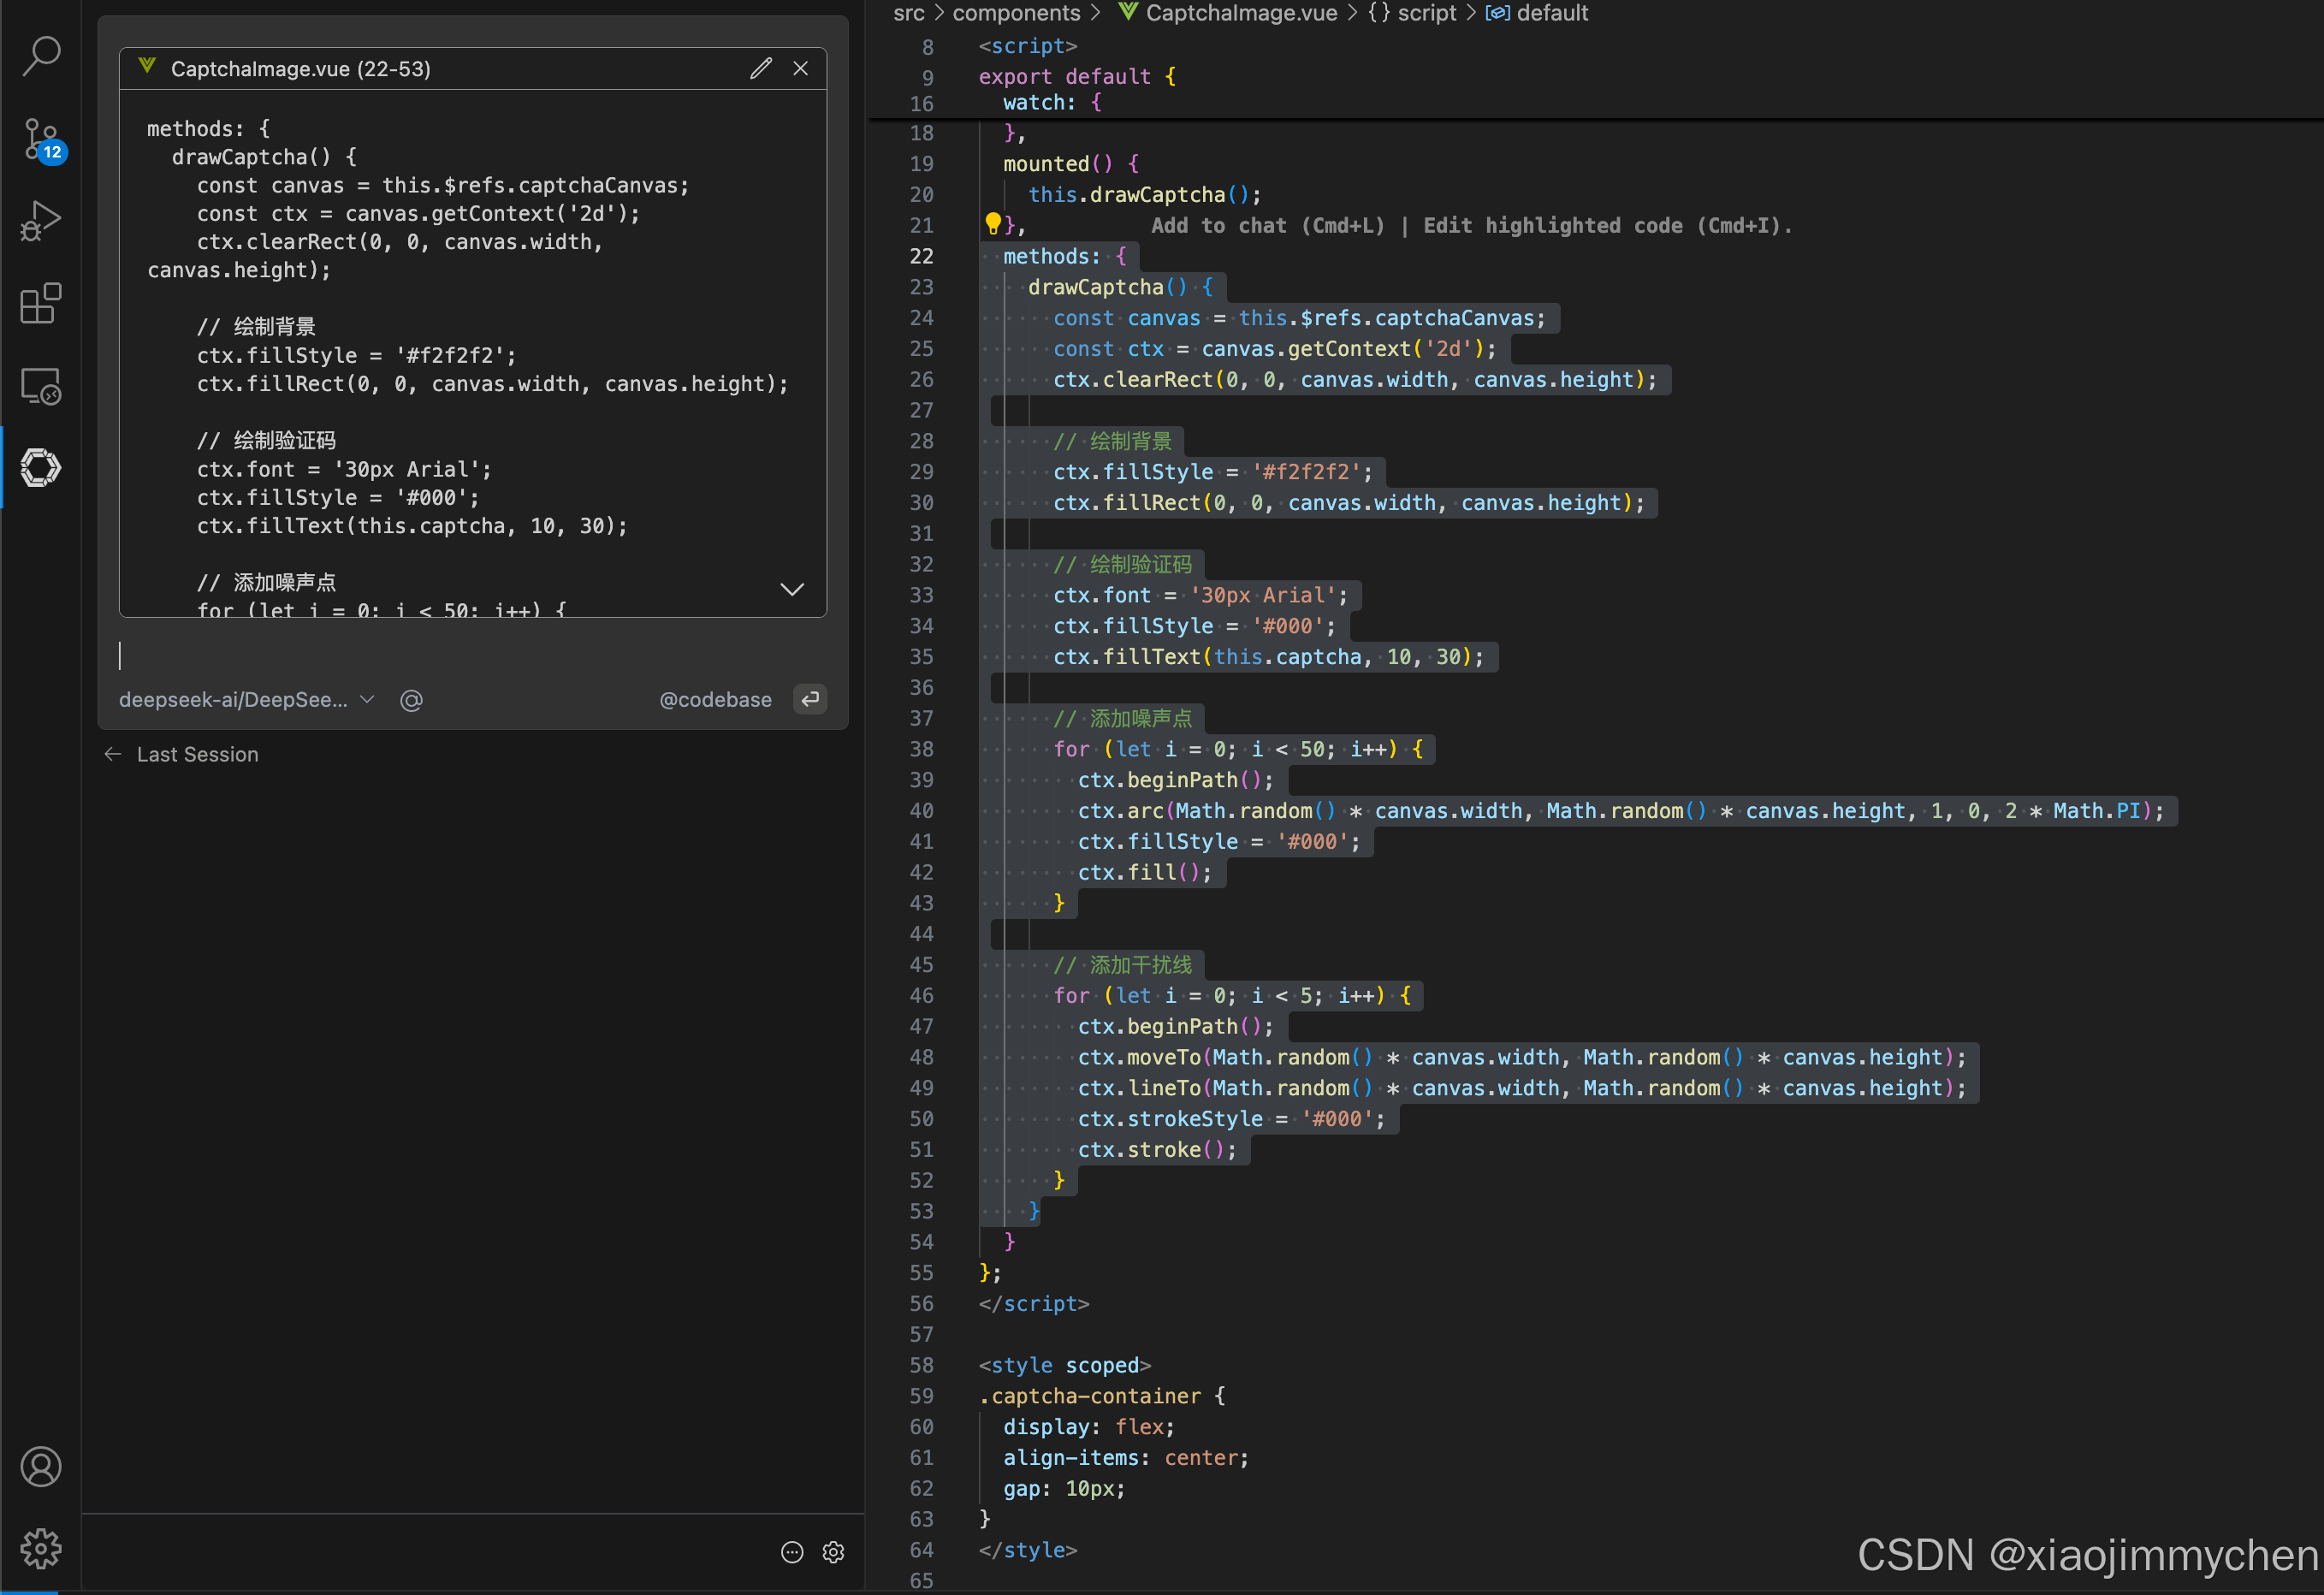Screen dimensions: 2324x1595
Task: Click the lightbulb code action icon
Action: click(992, 223)
